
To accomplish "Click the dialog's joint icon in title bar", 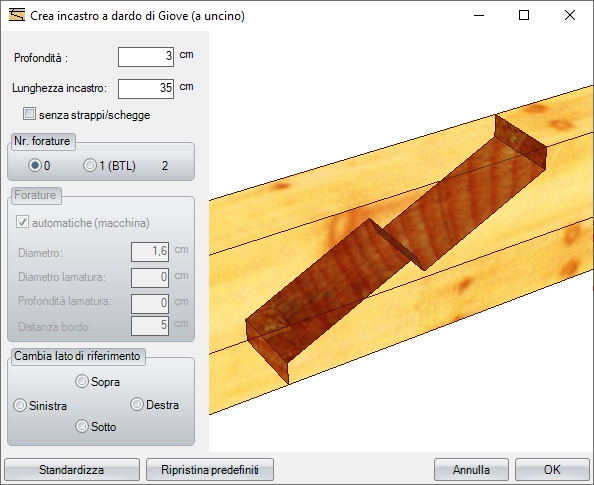I will click(x=17, y=16).
